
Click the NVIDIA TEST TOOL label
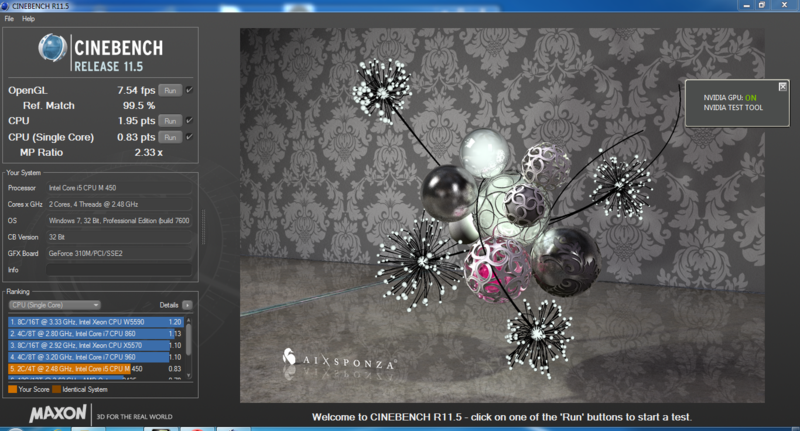pyautogui.click(x=733, y=108)
